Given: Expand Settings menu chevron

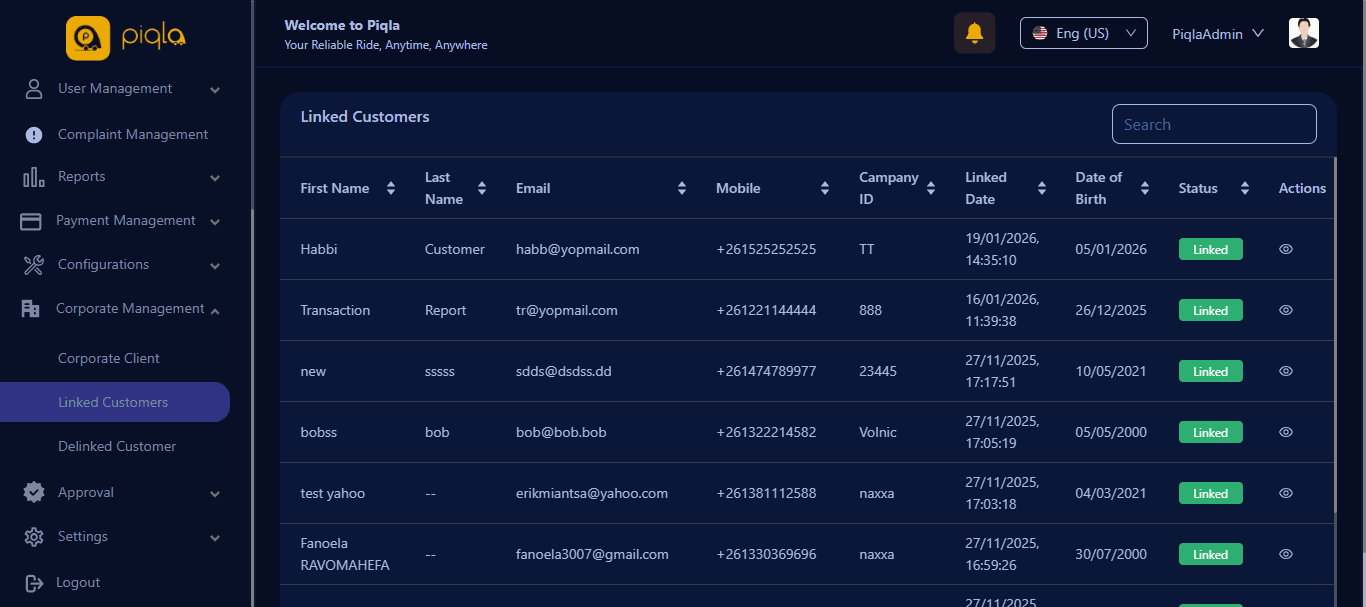Looking at the screenshot, I should pos(215,538).
